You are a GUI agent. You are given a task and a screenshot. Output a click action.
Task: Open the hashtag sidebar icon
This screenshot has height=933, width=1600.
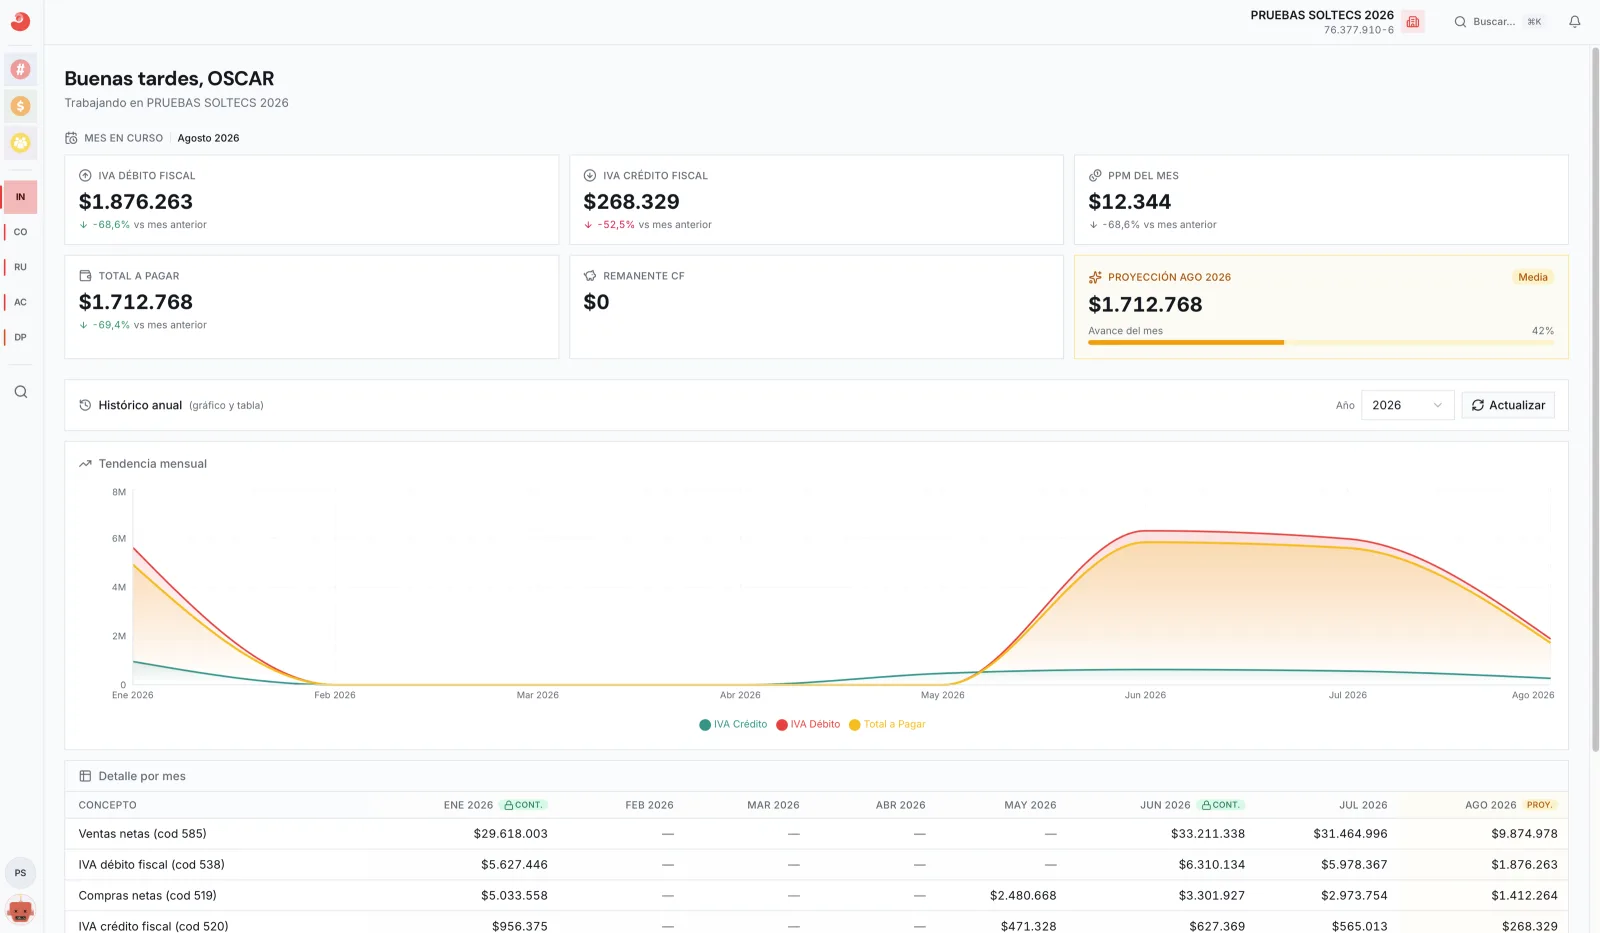click(20, 69)
